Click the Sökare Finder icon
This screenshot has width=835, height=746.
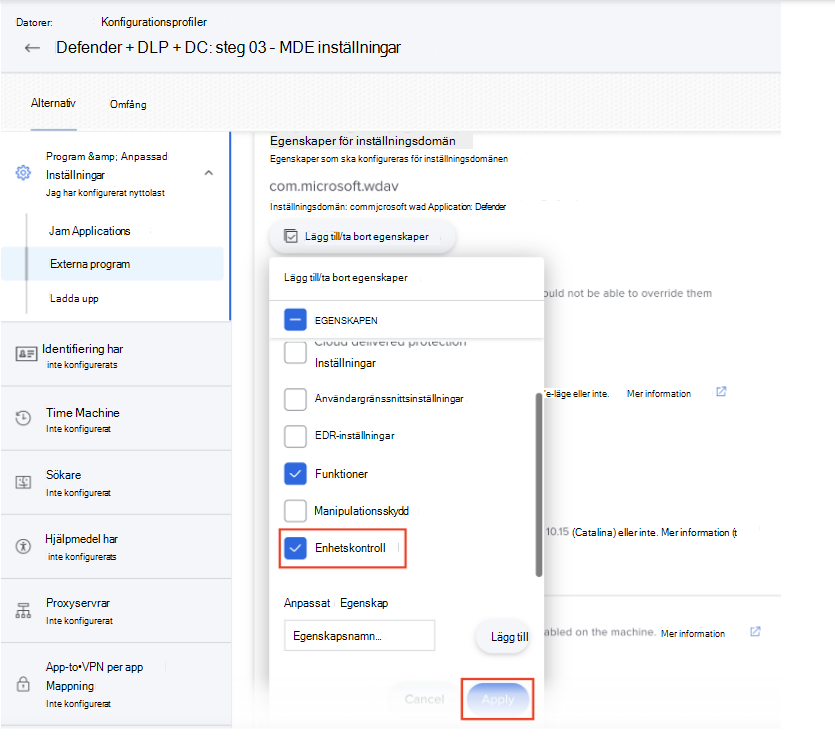[x=23, y=482]
